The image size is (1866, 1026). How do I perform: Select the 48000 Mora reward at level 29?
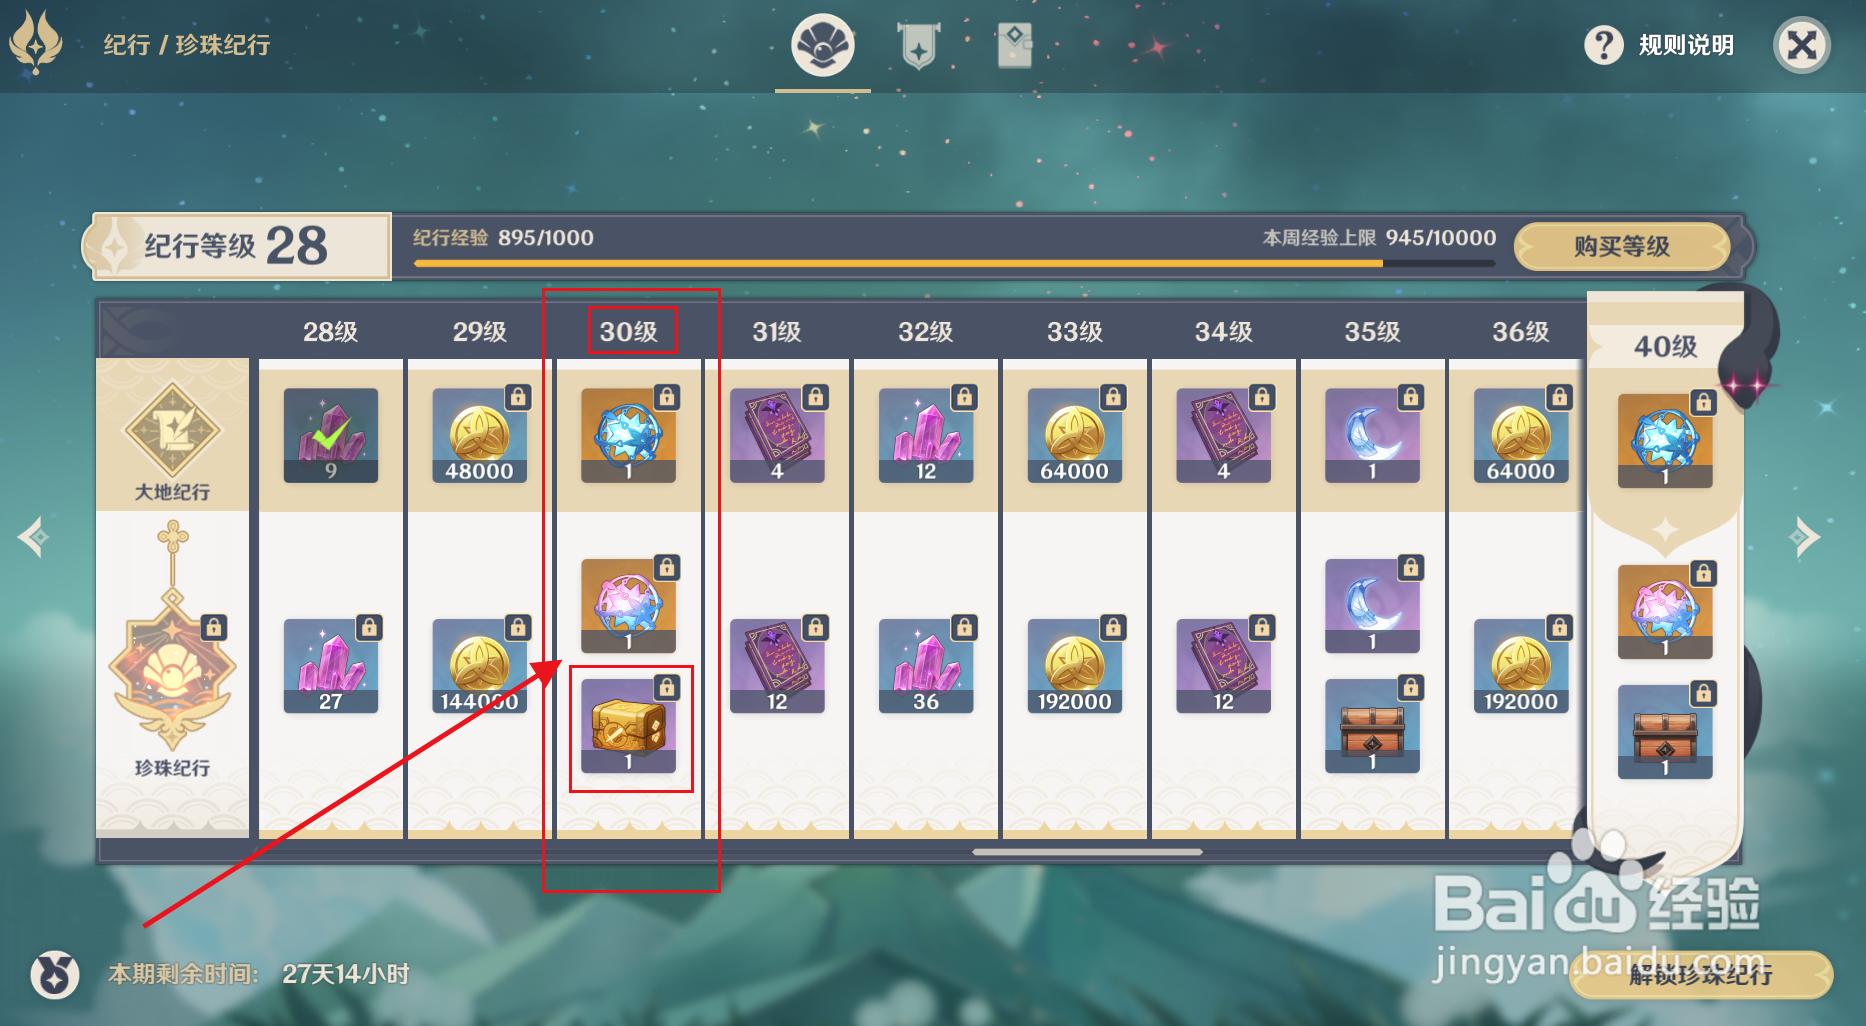point(480,435)
